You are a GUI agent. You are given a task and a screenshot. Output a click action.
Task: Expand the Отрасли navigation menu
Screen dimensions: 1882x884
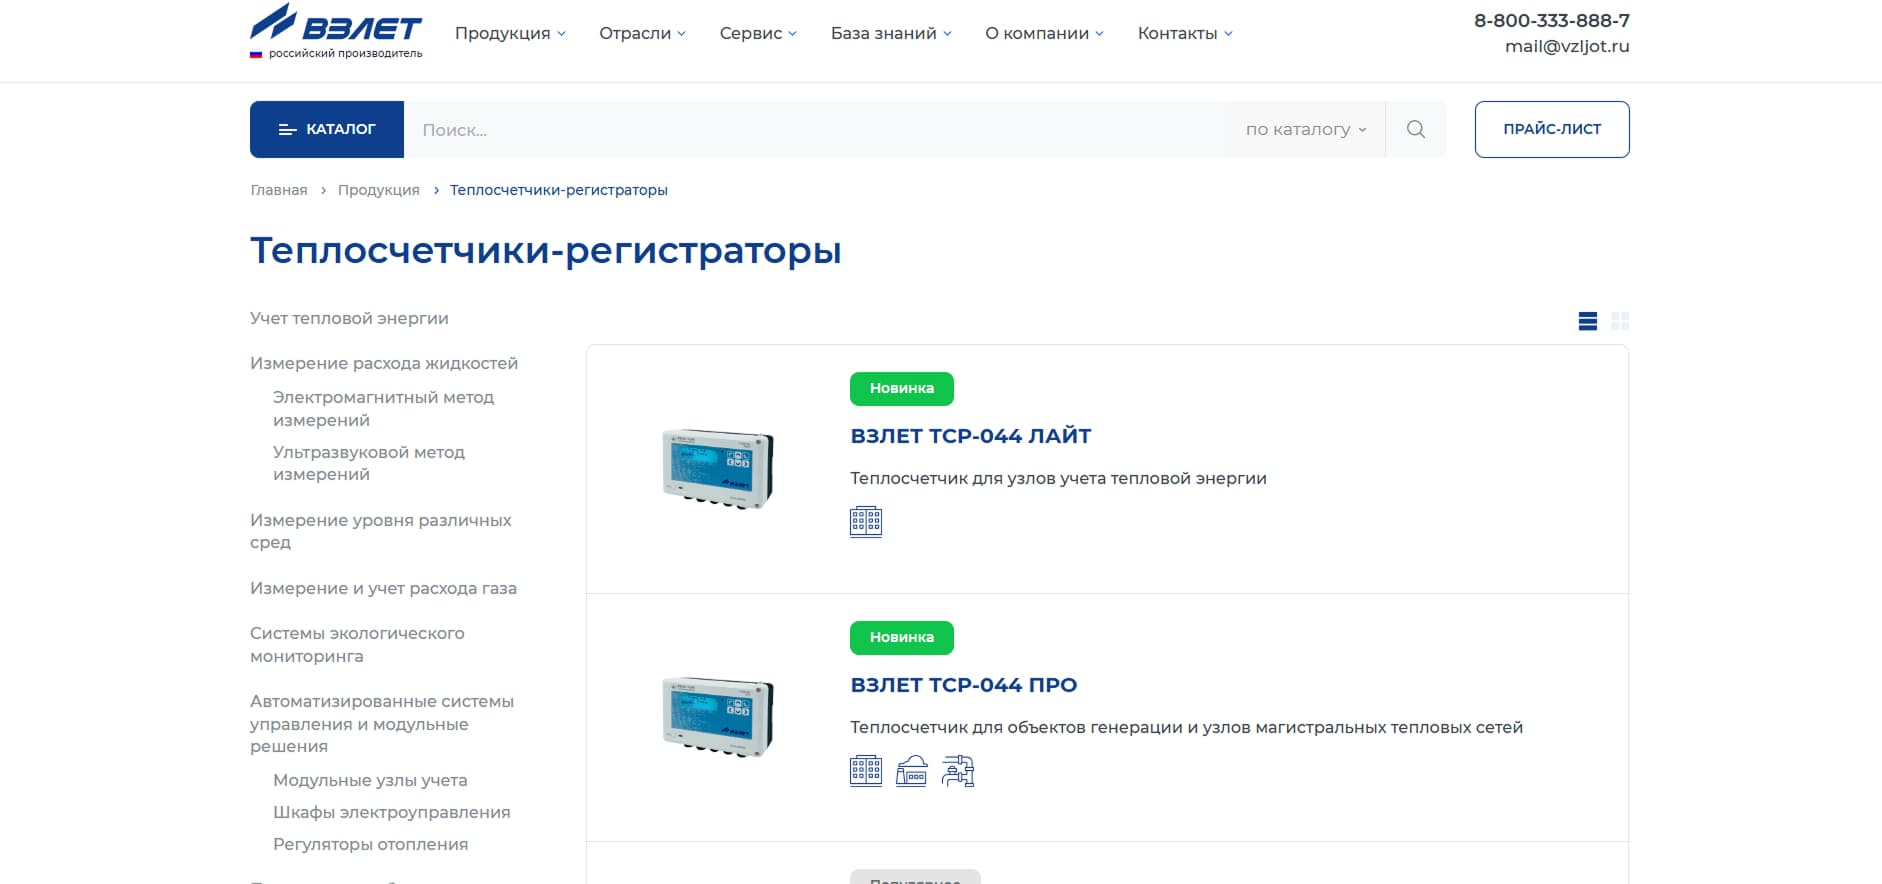point(642,33)
